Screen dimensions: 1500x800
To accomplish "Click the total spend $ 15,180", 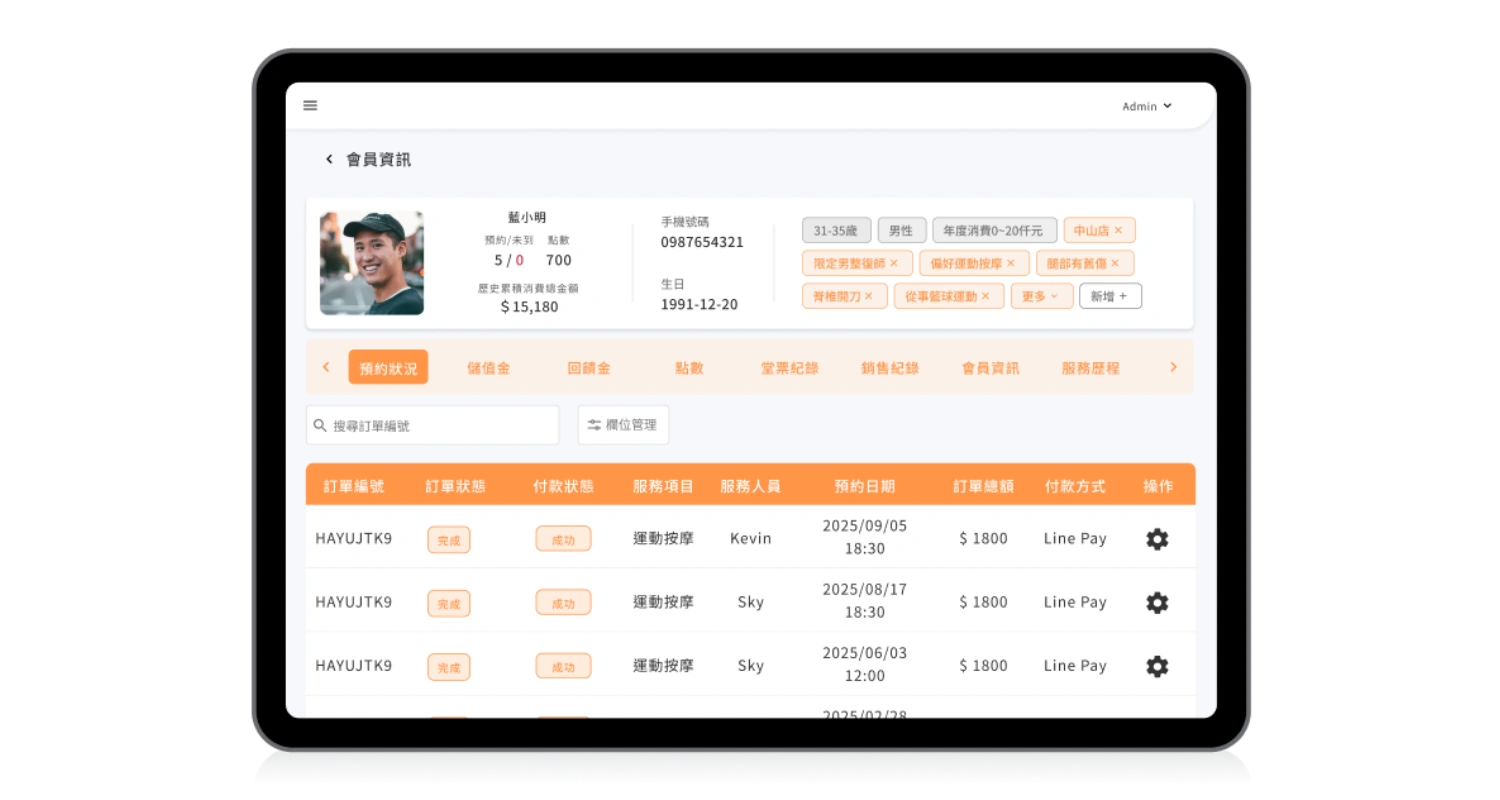I will coord(529,307).
